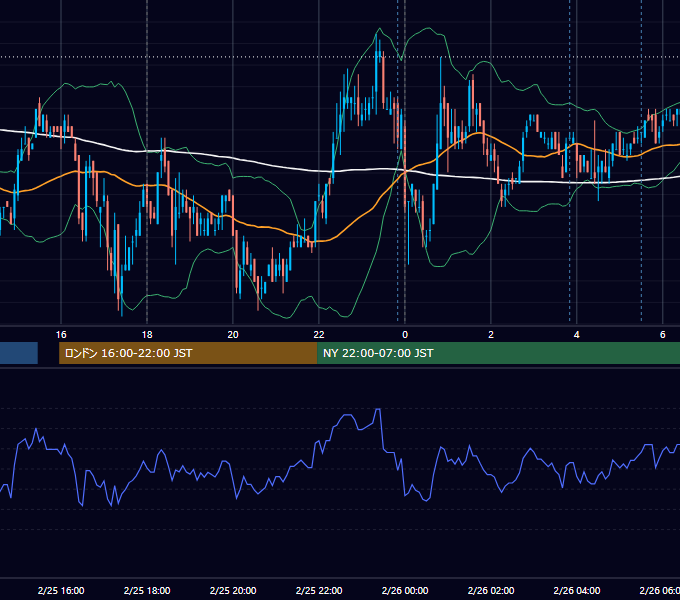Click the 16 hour label on chart axis
Image resolution: width=680 pixels, height=600 pixels.
tap(61, 335)
